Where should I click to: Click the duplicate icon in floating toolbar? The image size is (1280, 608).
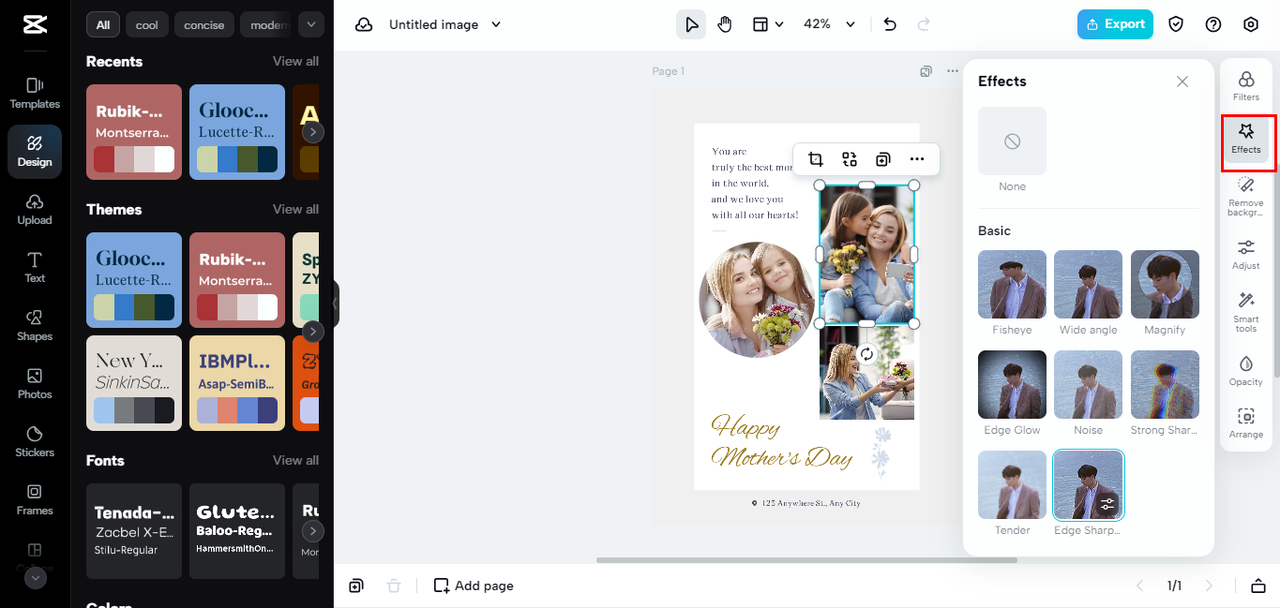pyautogui.click(x=883, y=159)
